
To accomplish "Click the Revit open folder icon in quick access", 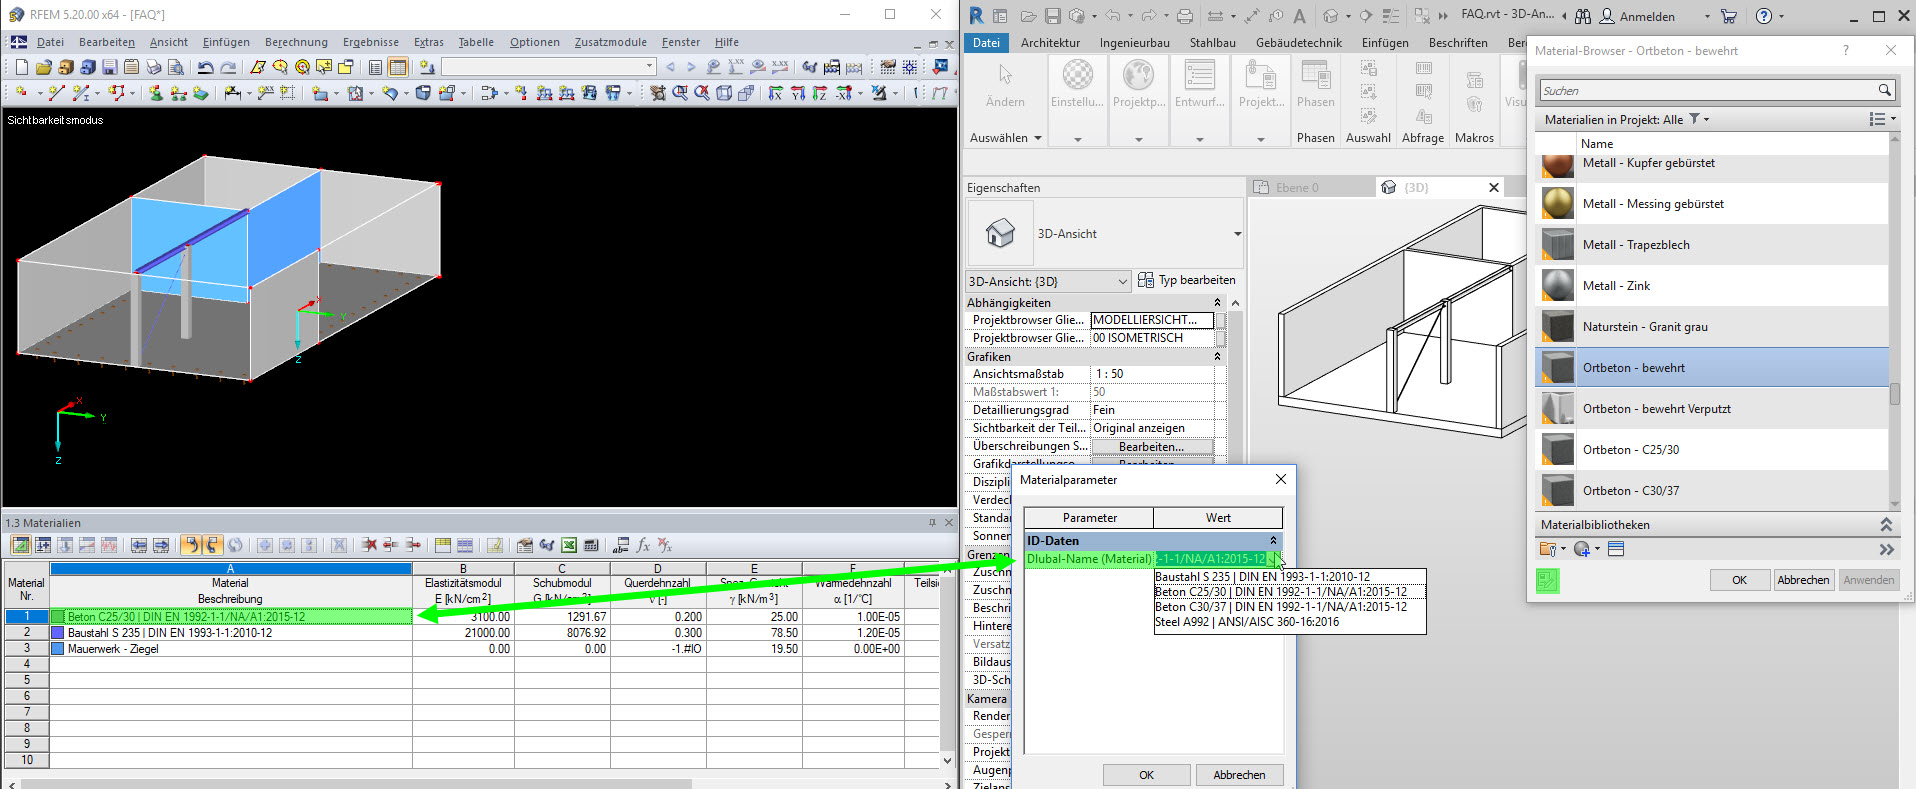I will tap(1028, 16).
